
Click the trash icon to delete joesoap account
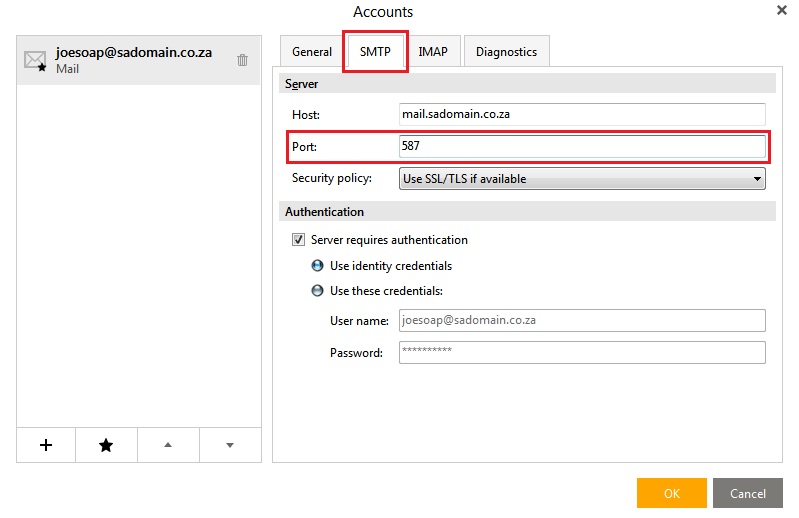(x=242, y=60)
